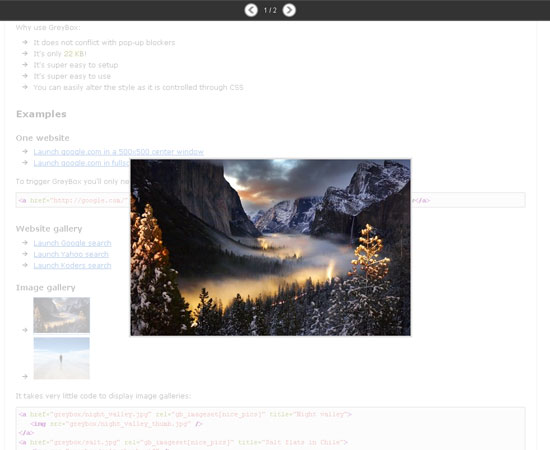Click the google.com href code snippet box
550x450 pixels.
(x=270, y=200)
